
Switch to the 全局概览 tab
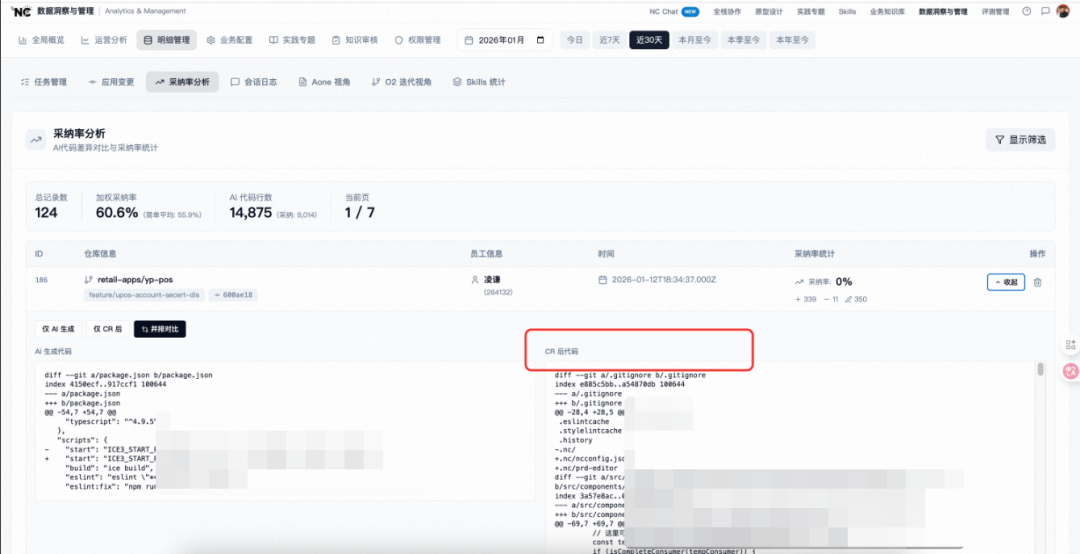pos(41,40)
